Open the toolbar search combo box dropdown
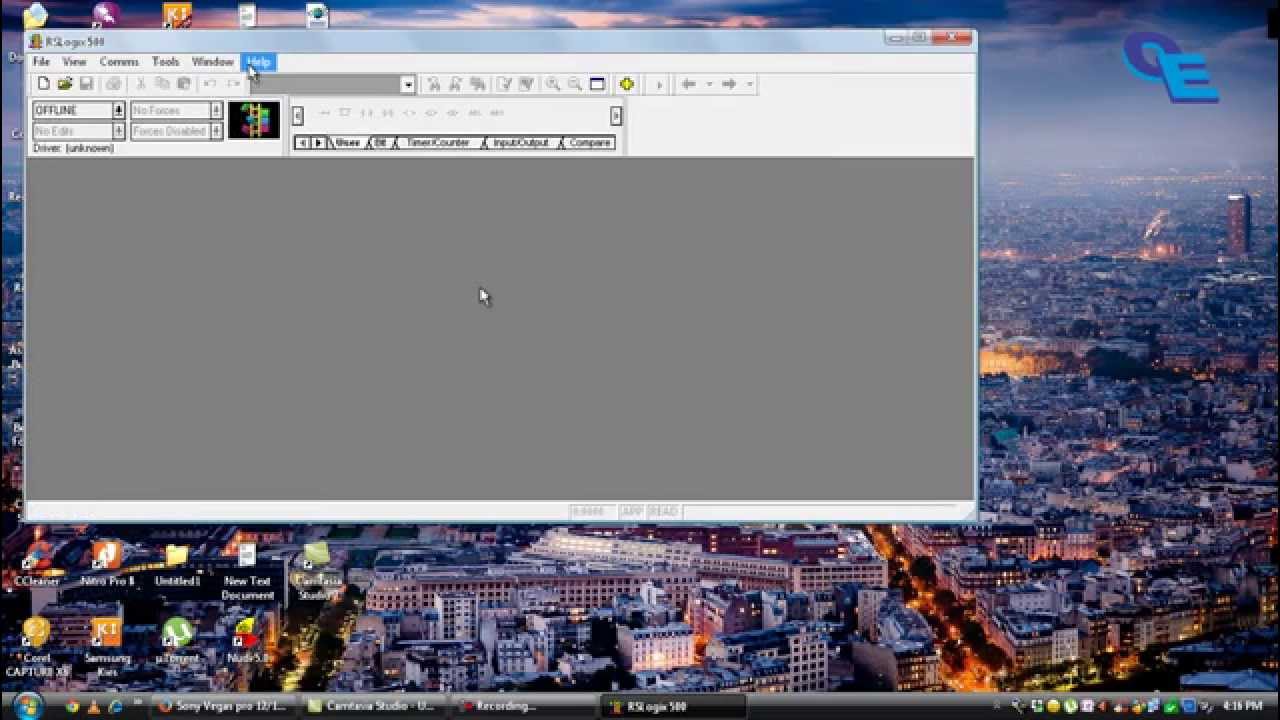The width and height of the screenshot is (1280, 720). coord(408,85)
